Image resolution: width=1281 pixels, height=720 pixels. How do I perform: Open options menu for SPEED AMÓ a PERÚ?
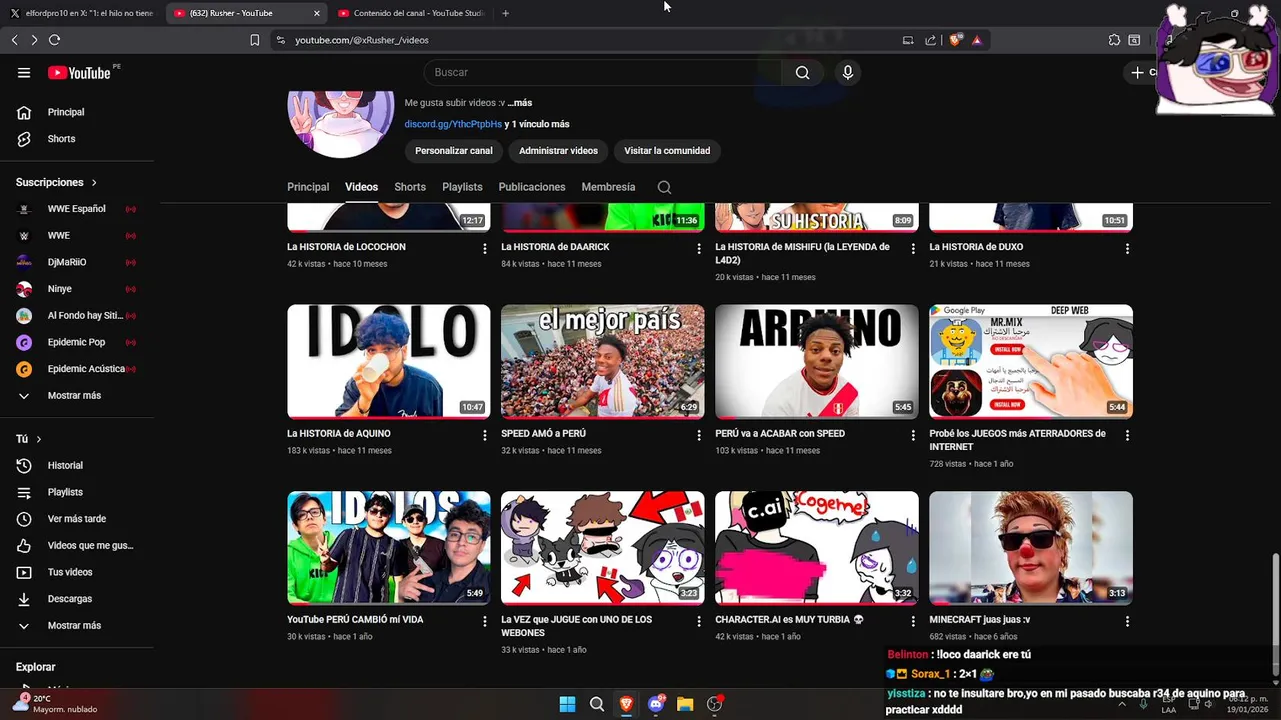coord(699,435)
